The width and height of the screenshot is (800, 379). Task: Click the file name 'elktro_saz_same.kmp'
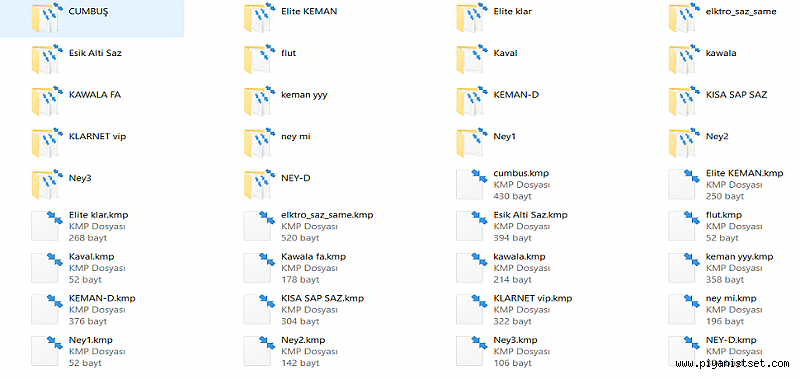click(327, 215)
